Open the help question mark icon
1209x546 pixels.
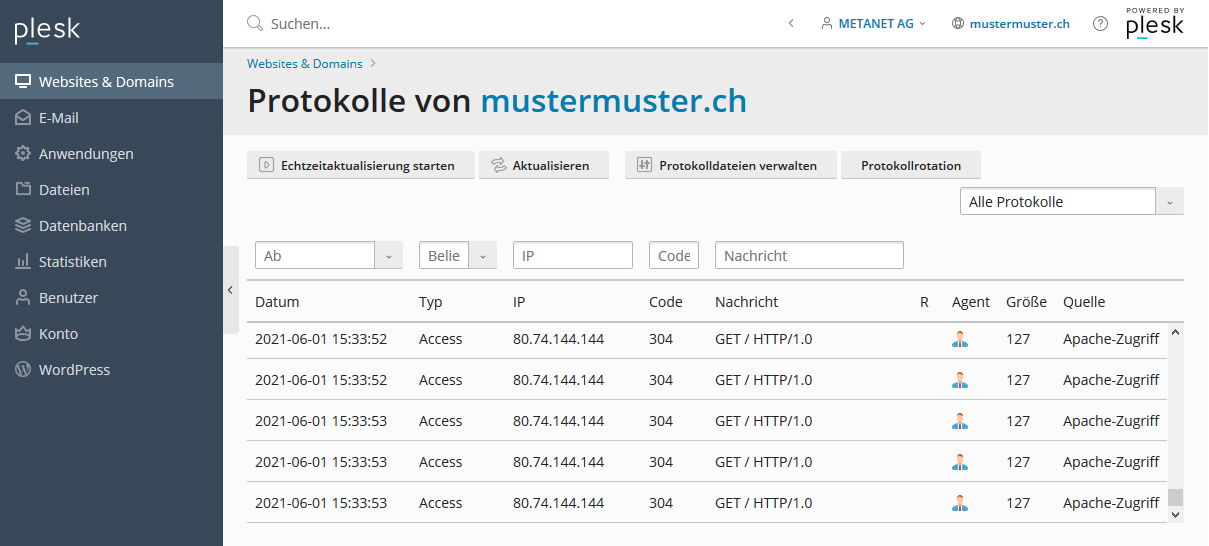(x=1100, y=23)
